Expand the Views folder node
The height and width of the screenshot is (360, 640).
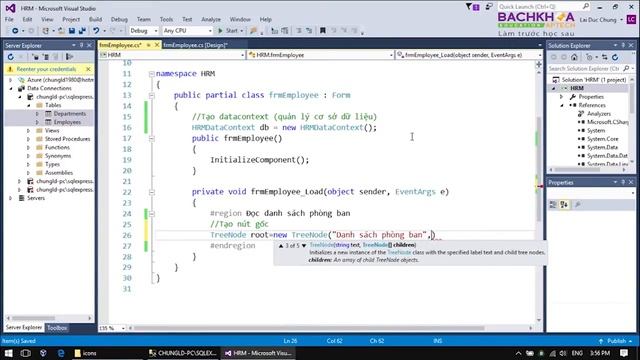28,131
